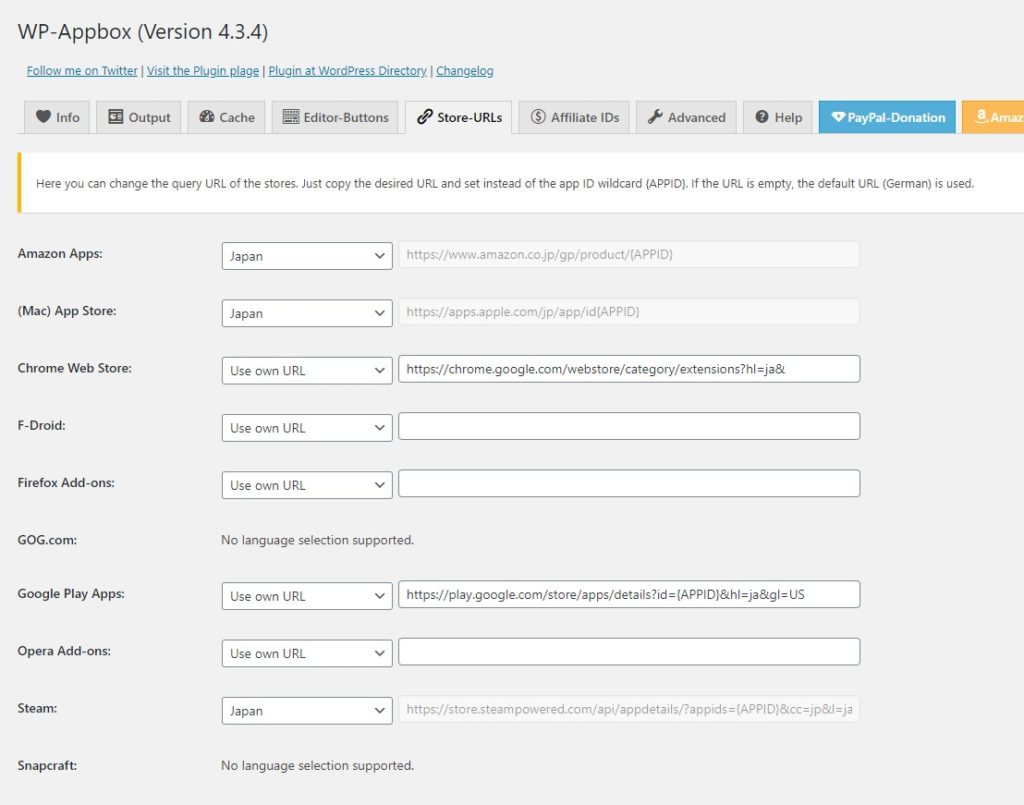Click the Google Play Apps URL field

(x=629, y=594)
